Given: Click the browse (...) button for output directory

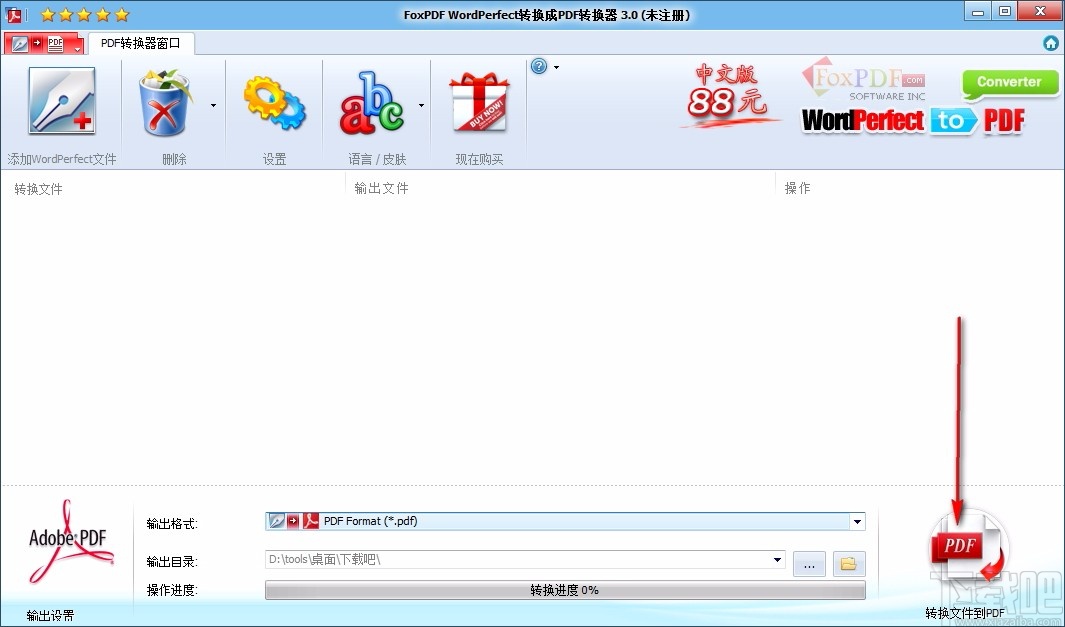Looking at the screenshot, I should [x=809, y=563].
